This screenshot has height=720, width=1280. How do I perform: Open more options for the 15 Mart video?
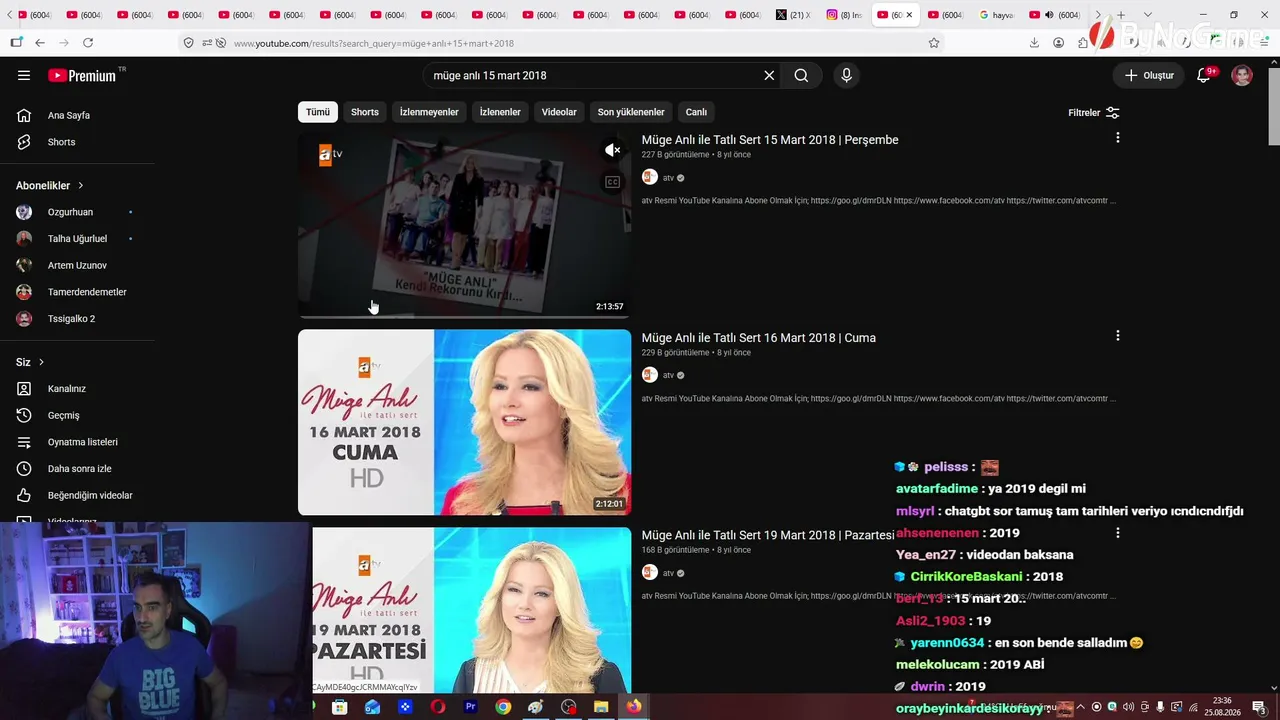pos(1117,138)
